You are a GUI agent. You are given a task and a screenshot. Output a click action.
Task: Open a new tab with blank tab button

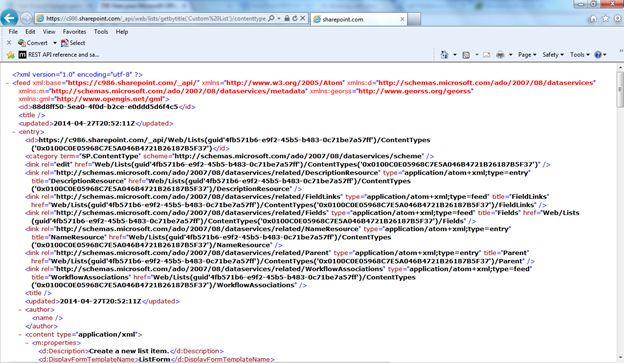[x=414, y=19]
